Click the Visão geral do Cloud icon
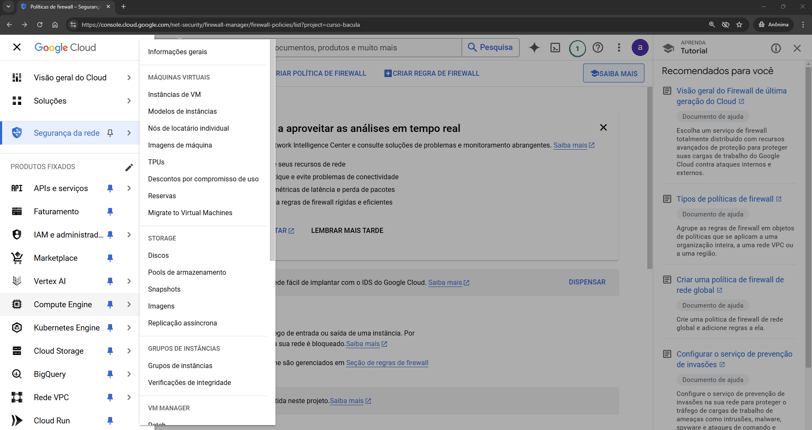Screen dimensions: 812x430 [x=17, y=77]
